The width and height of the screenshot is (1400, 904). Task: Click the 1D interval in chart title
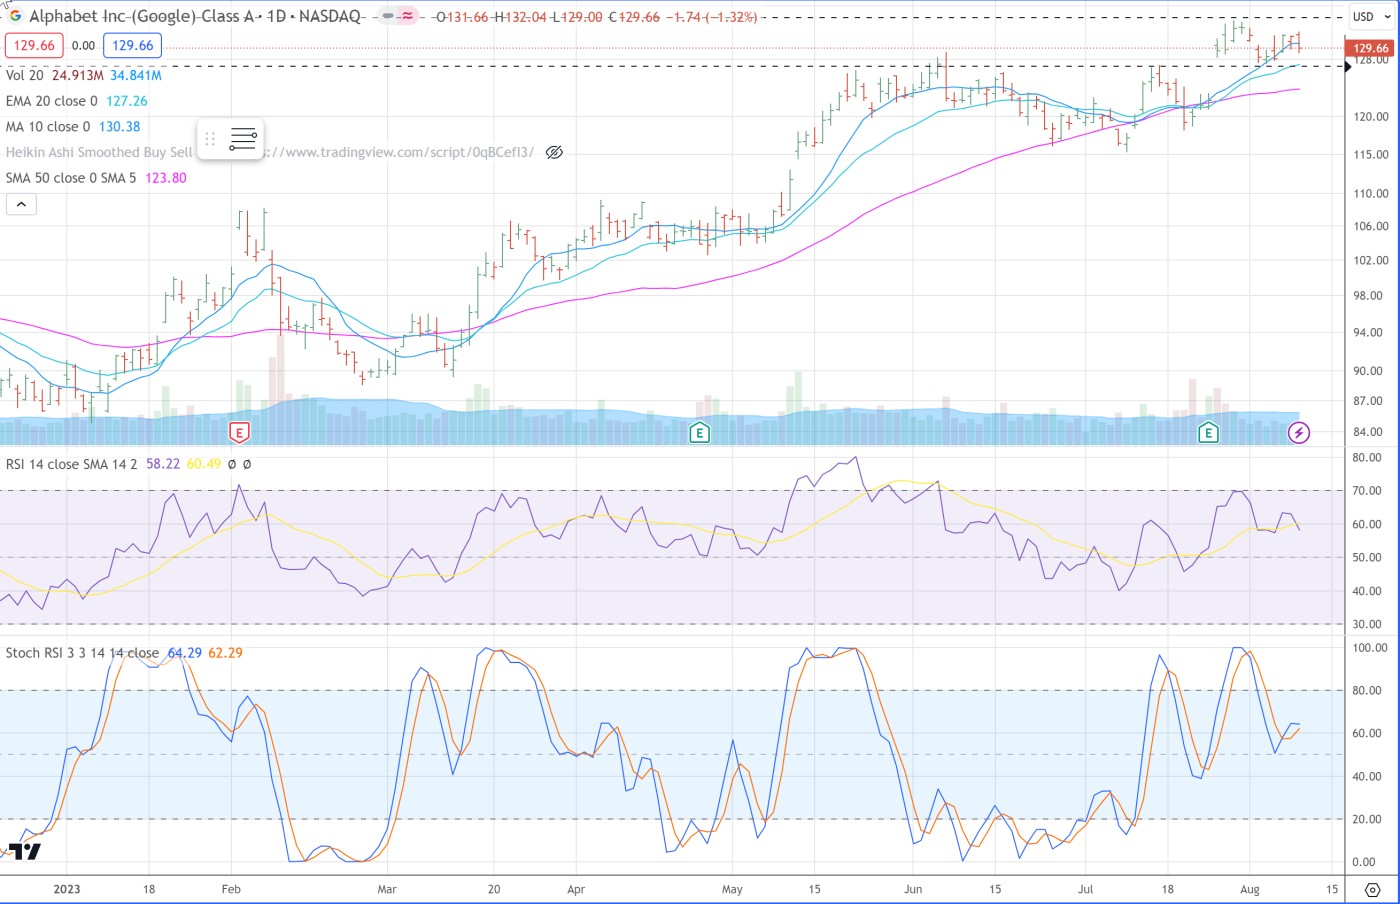[x=276, y=16]
